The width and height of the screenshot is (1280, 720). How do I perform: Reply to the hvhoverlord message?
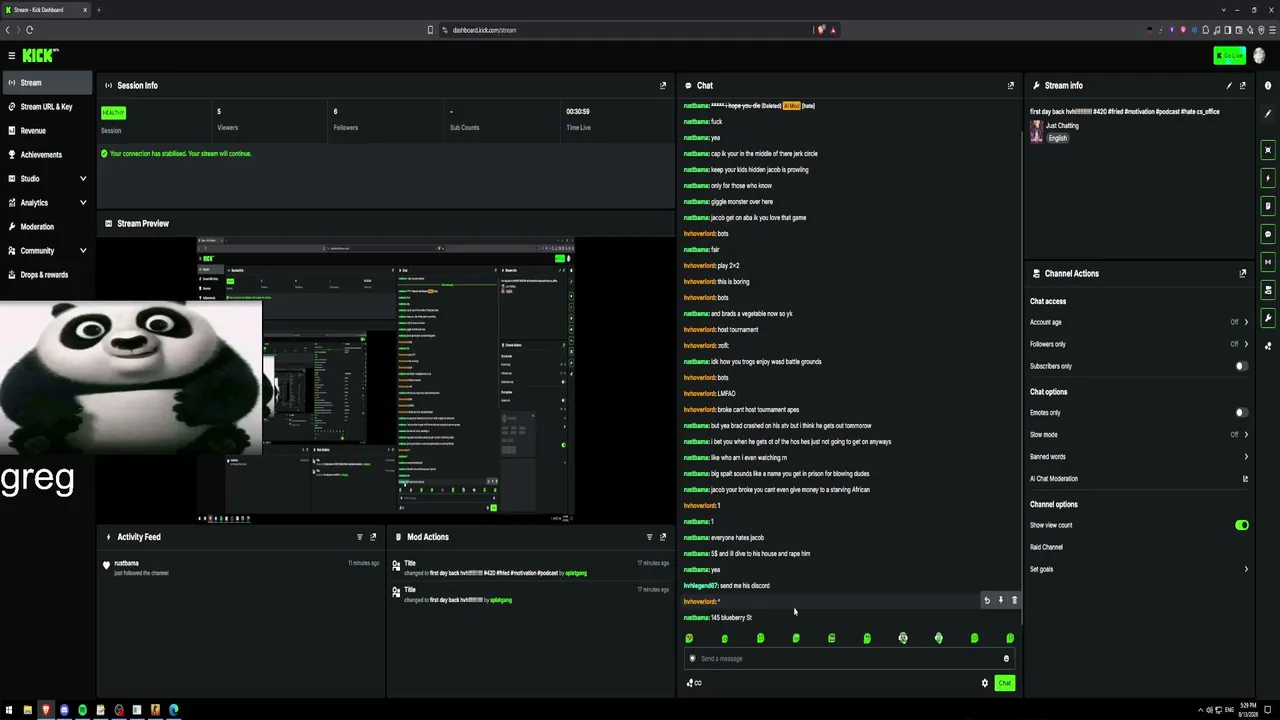[x=987, y=601]
